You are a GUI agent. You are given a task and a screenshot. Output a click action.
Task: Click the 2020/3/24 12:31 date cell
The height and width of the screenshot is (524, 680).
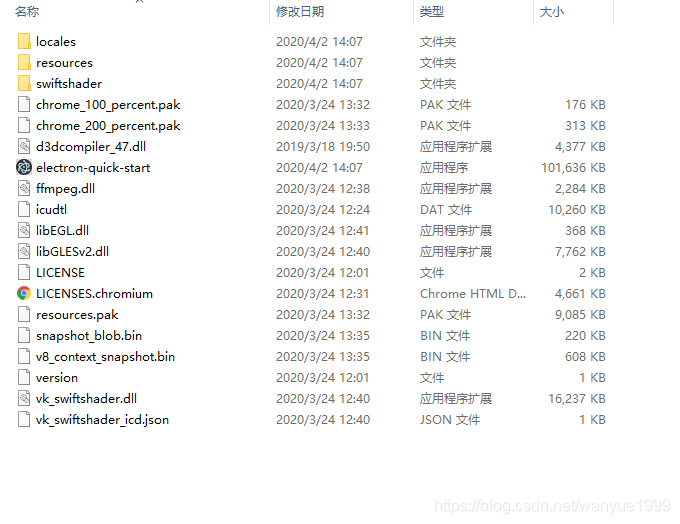[x=323, y=294]
